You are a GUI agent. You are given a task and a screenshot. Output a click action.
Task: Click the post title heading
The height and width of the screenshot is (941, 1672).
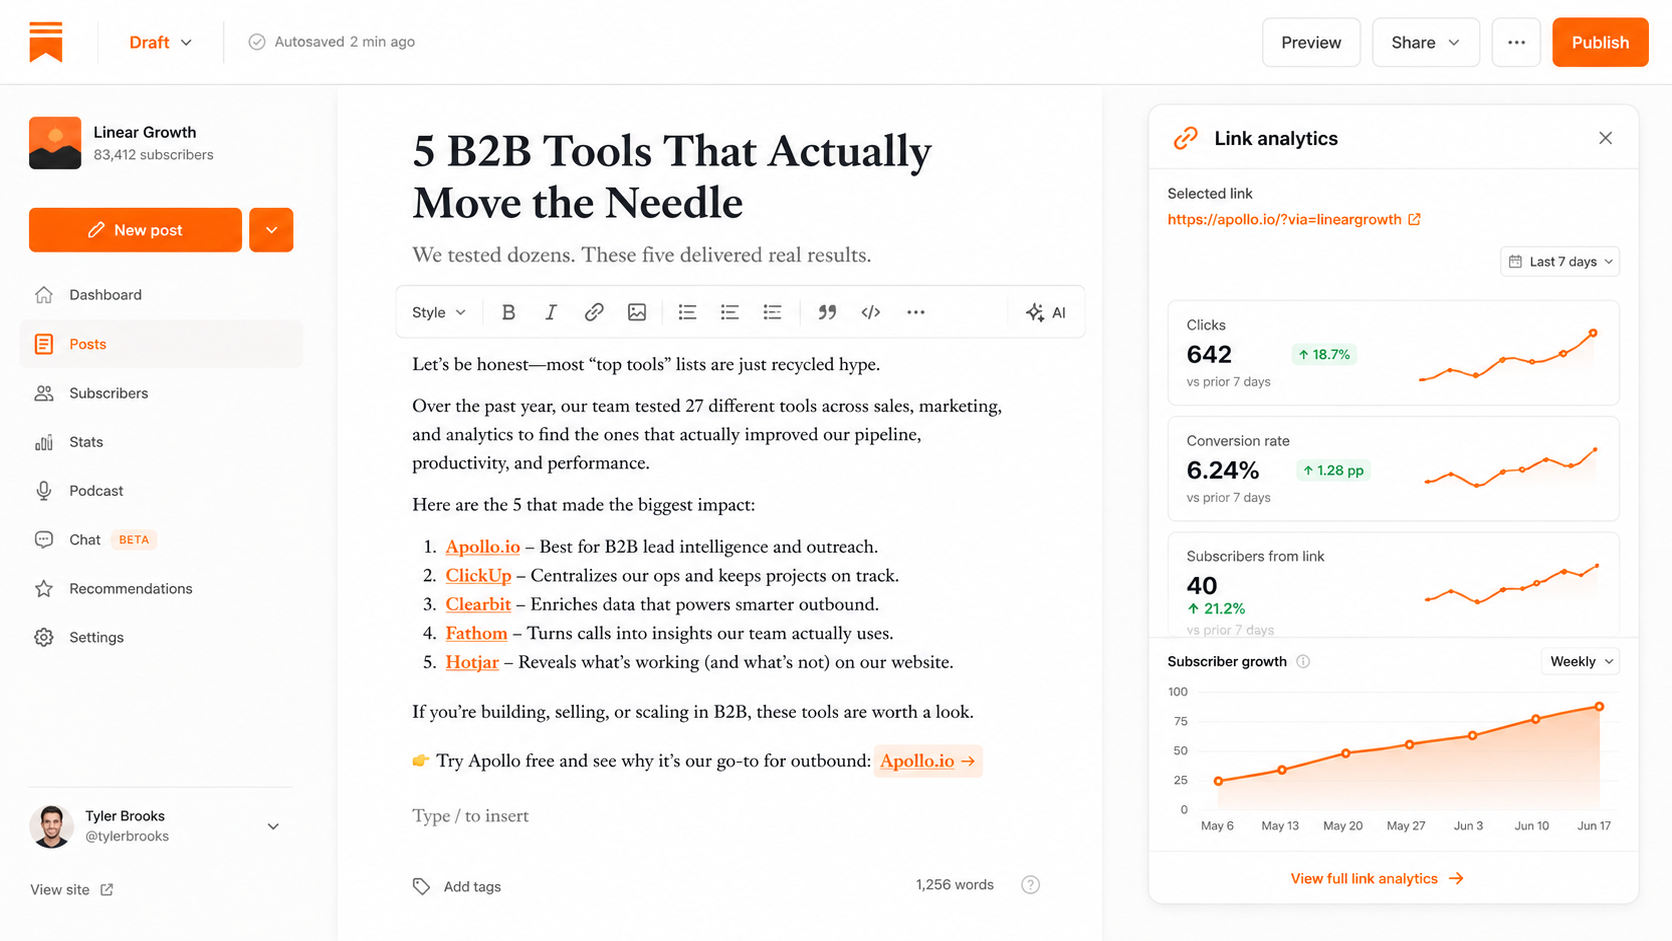coord(672,177)
